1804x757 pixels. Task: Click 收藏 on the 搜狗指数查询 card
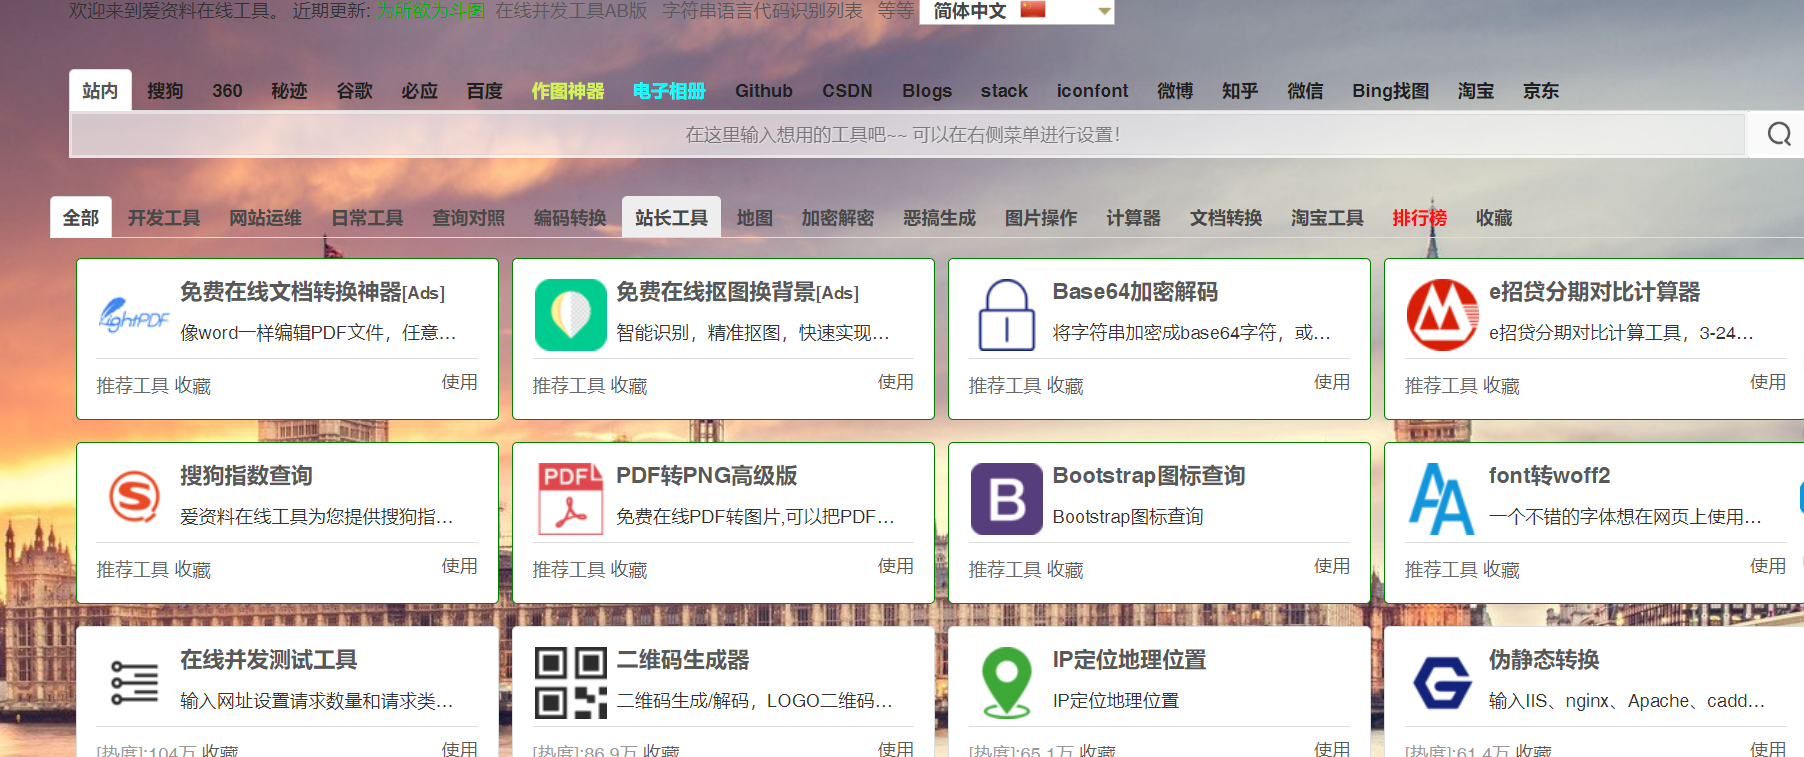193,570
